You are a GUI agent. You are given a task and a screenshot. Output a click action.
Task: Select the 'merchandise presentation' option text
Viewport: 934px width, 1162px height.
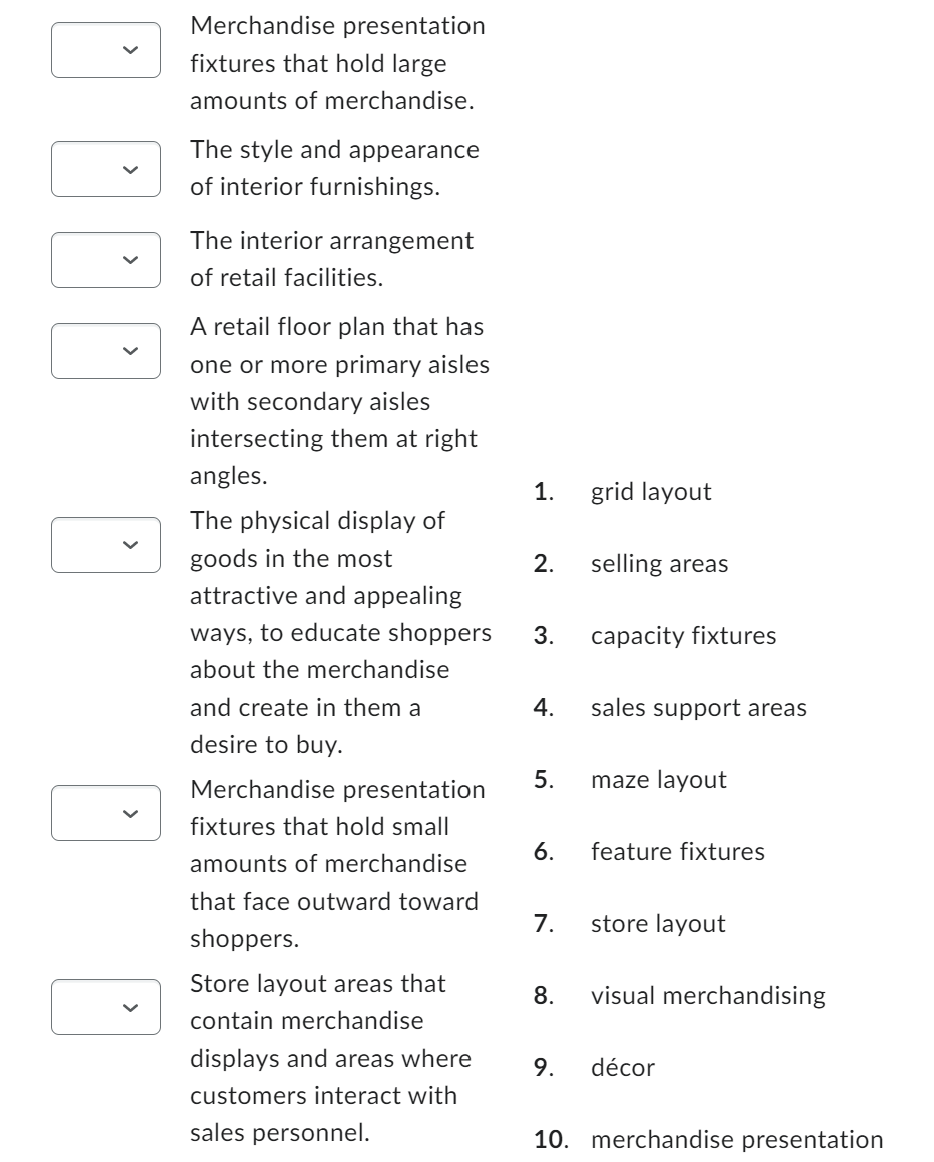tap(737, 1140)
